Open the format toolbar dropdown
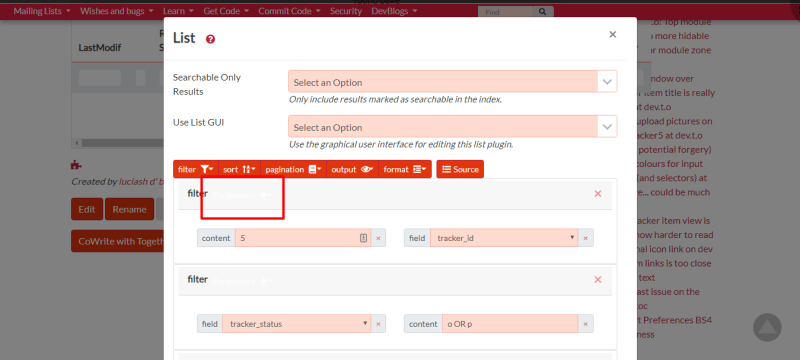This screenshot has width=800, height=360. (405, 169)
